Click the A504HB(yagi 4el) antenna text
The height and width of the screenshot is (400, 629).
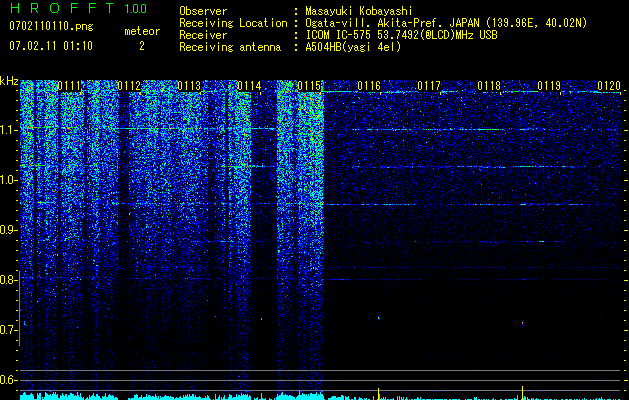click(353, 47)
